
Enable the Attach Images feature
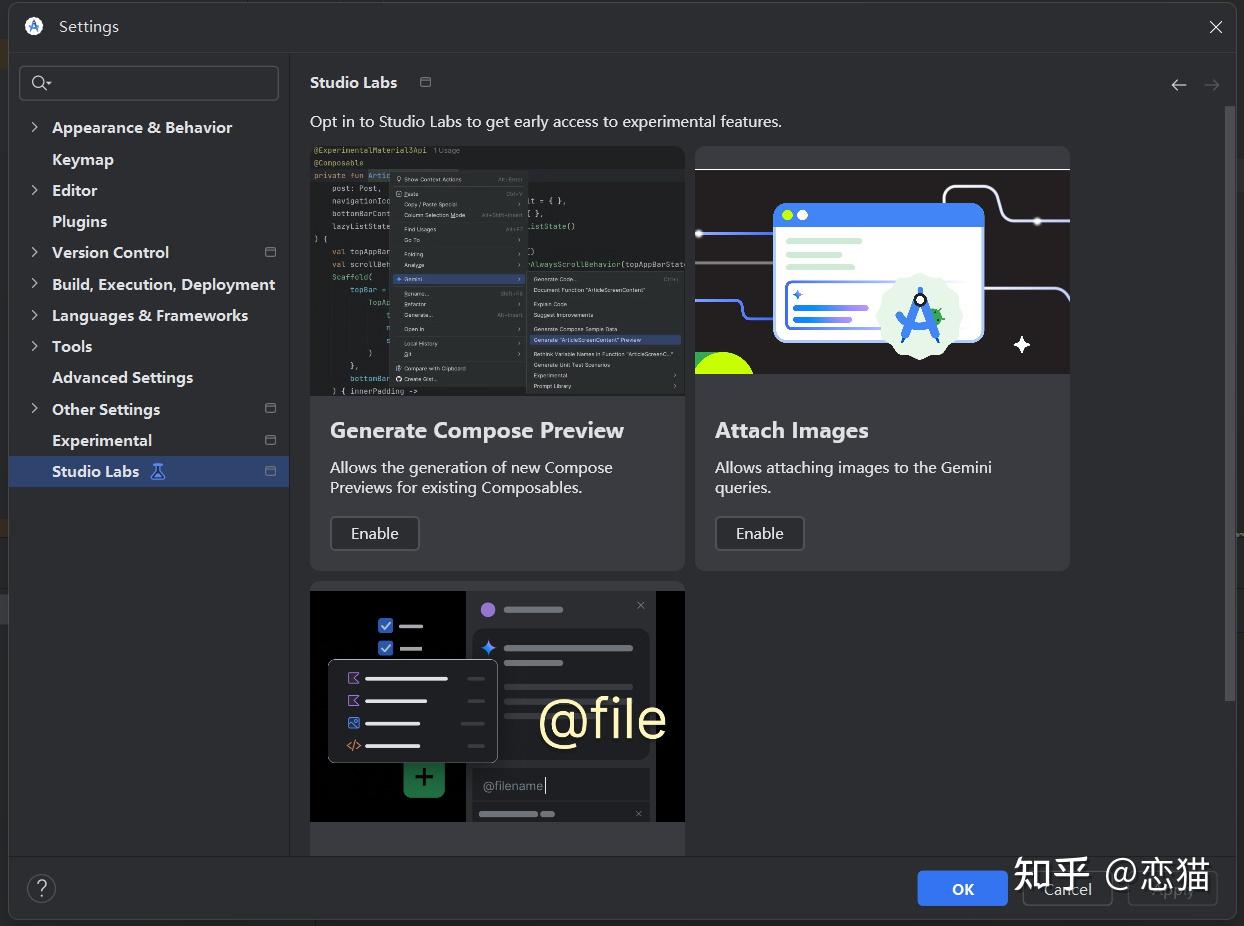point(759,533)
